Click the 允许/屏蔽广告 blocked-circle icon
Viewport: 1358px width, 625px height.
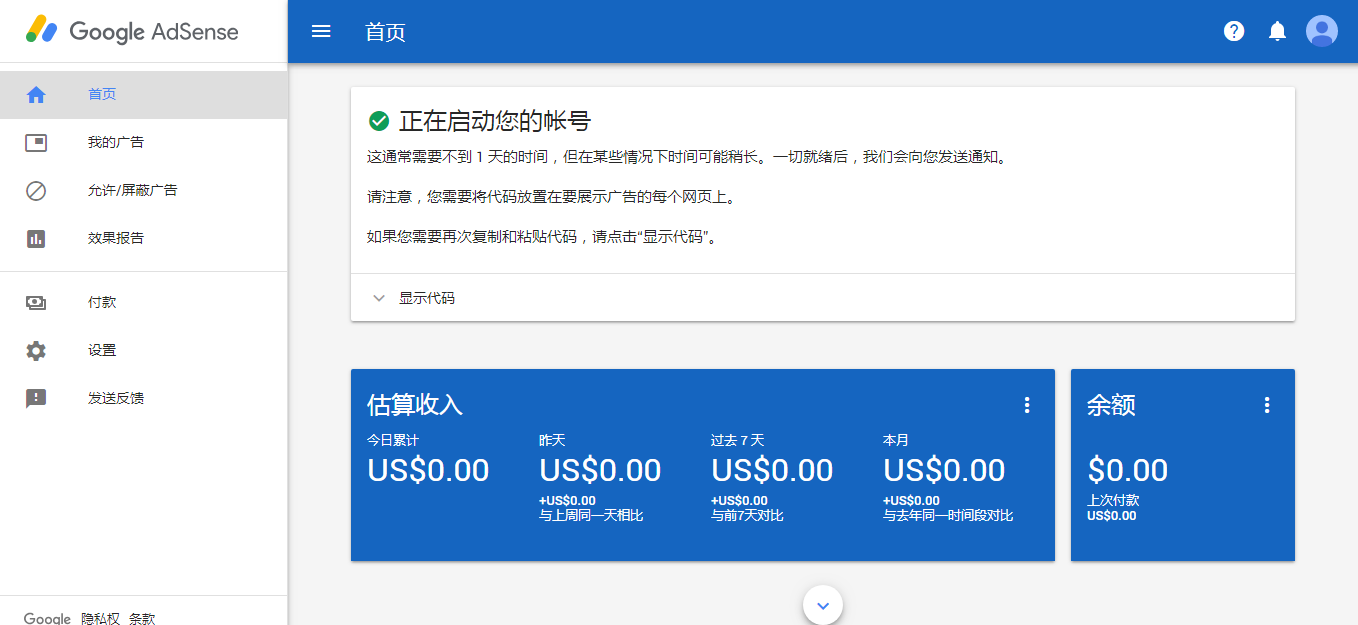pyautogui.click(x=36, y=191)
